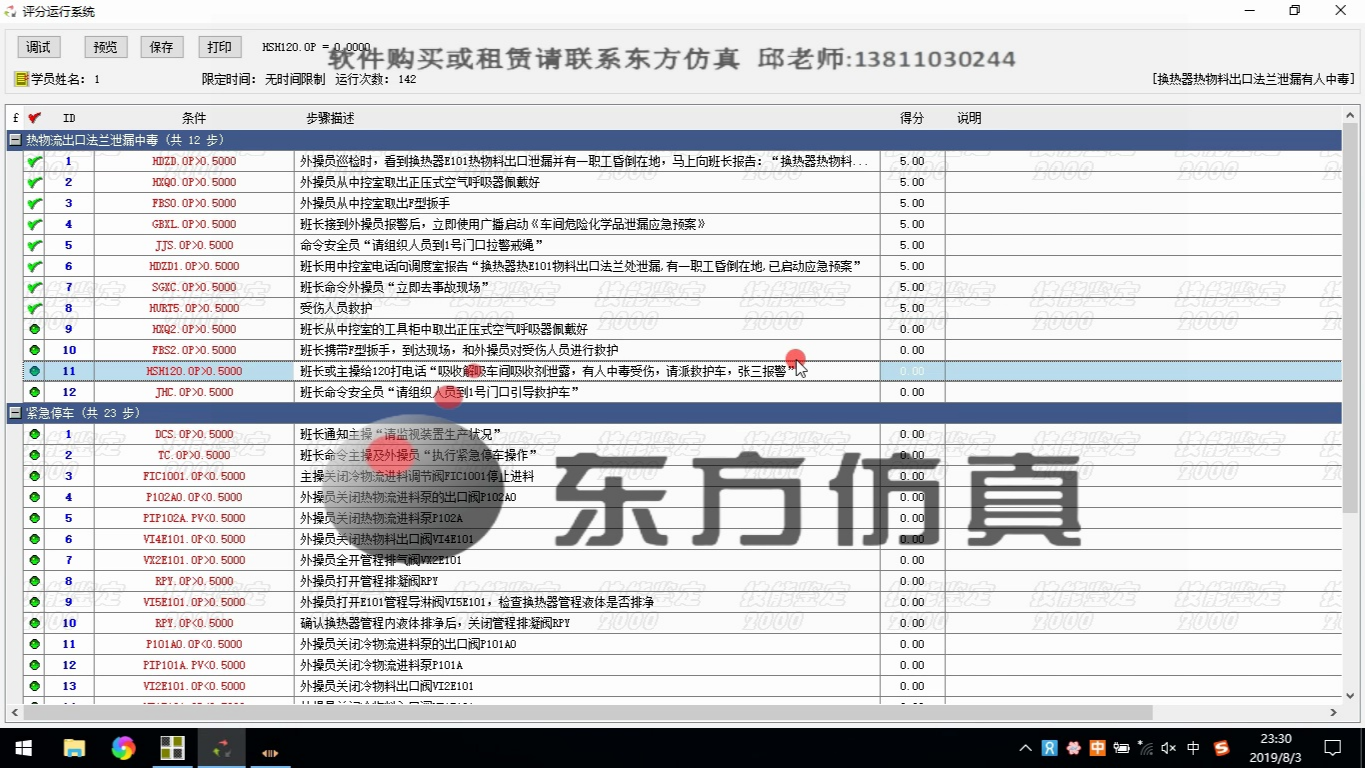Click the green checkmark of step HURT5.OP>0.5000
Screen dimensions: 1365x768
point(35,308)
